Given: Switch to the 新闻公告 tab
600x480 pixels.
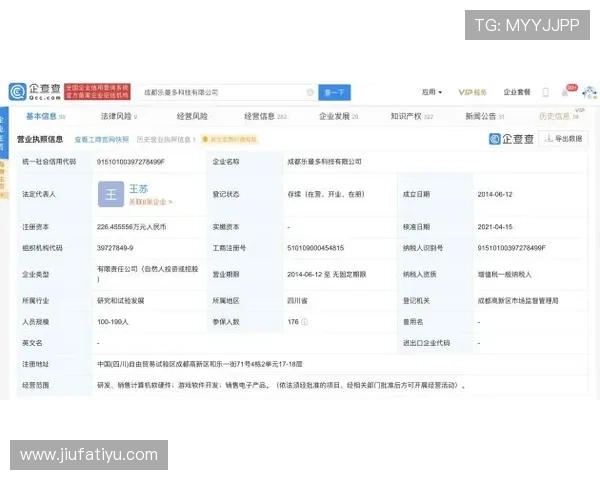Looking at the screenshot, I should 485,116.
